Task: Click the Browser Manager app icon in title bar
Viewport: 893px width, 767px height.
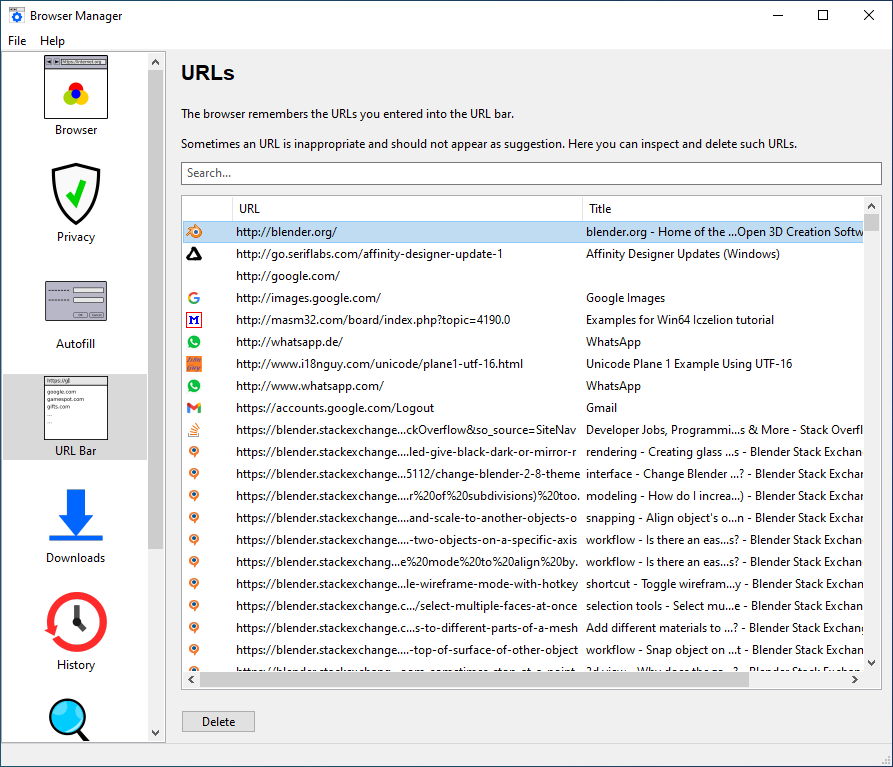Action: pos(17,15)
